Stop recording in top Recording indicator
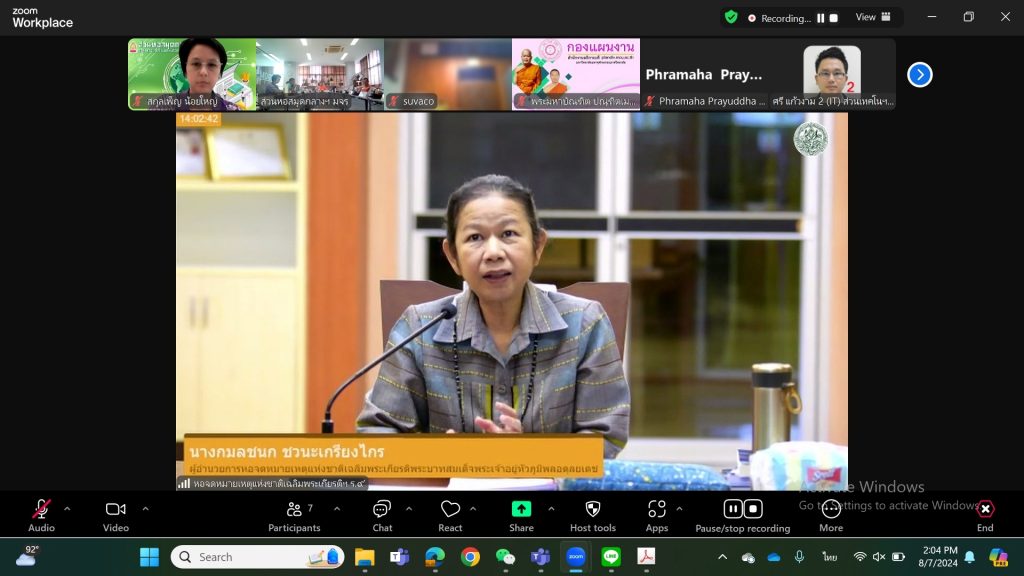The image size is (1024, 576). (833, 18)
